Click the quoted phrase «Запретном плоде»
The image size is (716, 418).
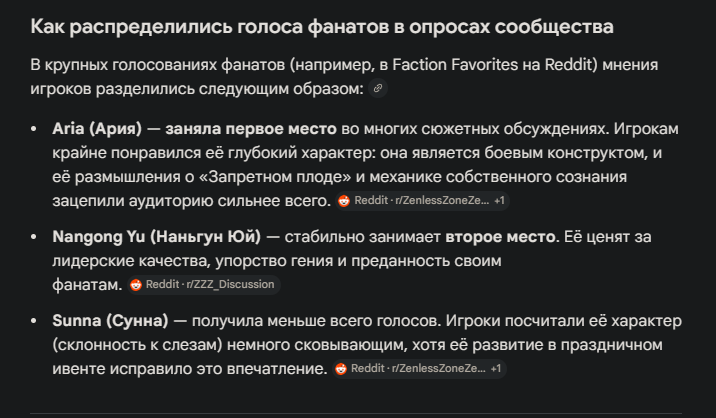[x=275, y=177]
